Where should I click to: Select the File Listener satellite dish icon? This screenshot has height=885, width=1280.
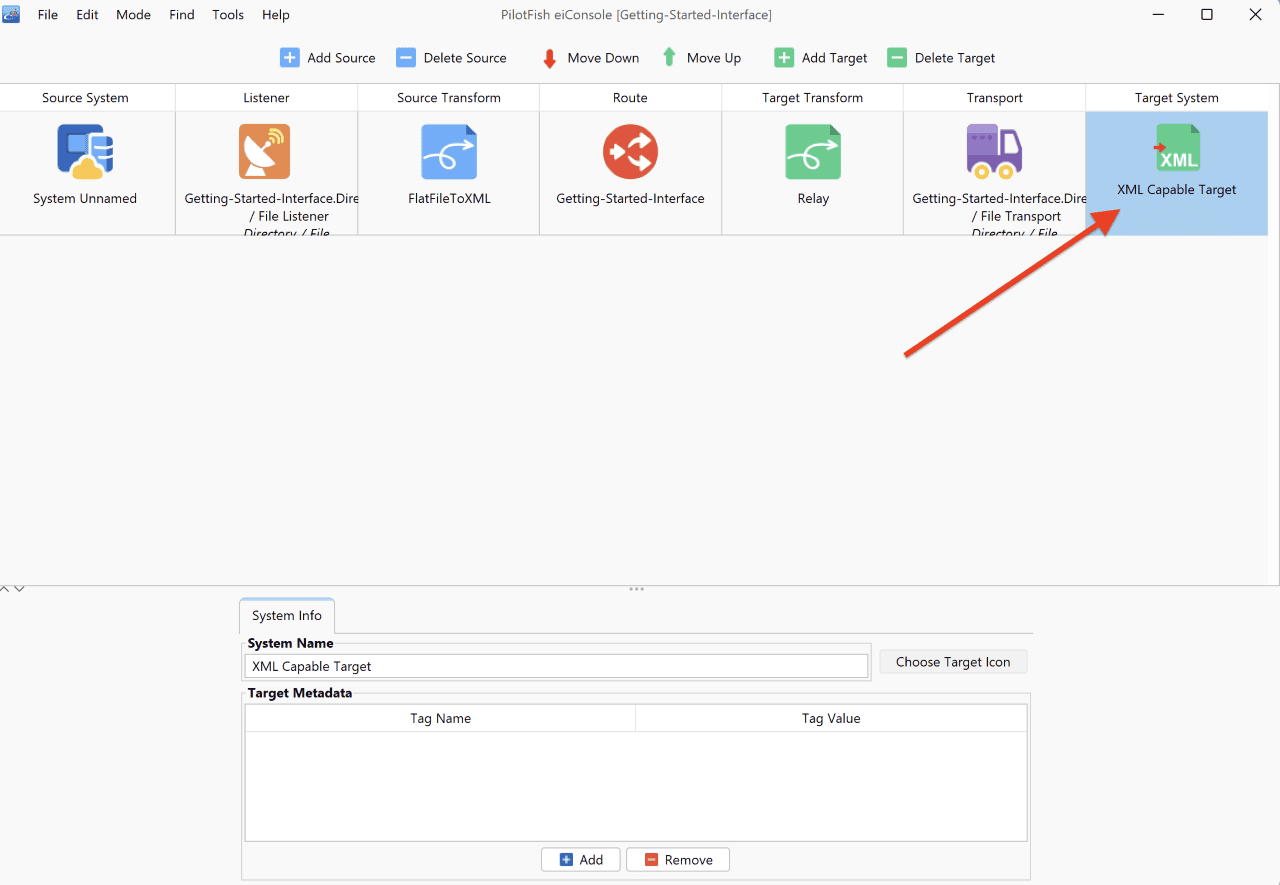265,152
